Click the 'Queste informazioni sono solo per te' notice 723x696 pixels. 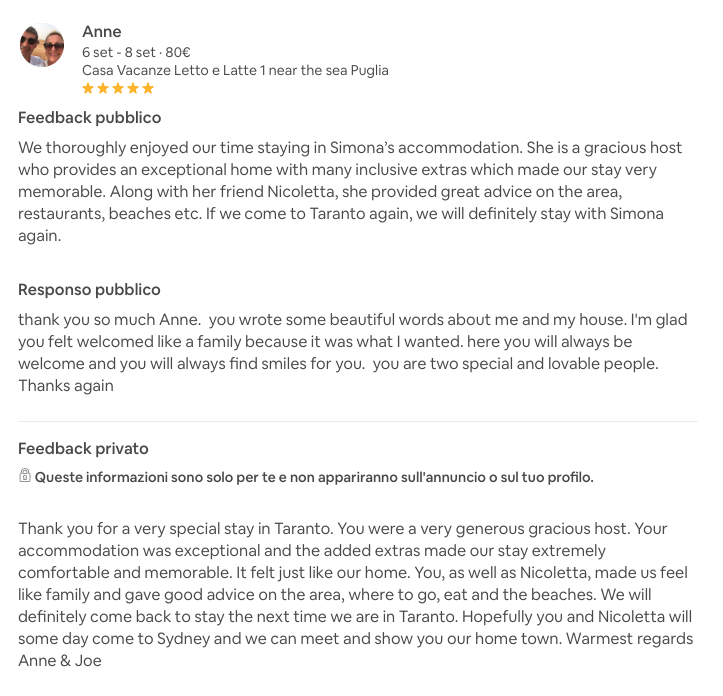(x=314, y=477)
